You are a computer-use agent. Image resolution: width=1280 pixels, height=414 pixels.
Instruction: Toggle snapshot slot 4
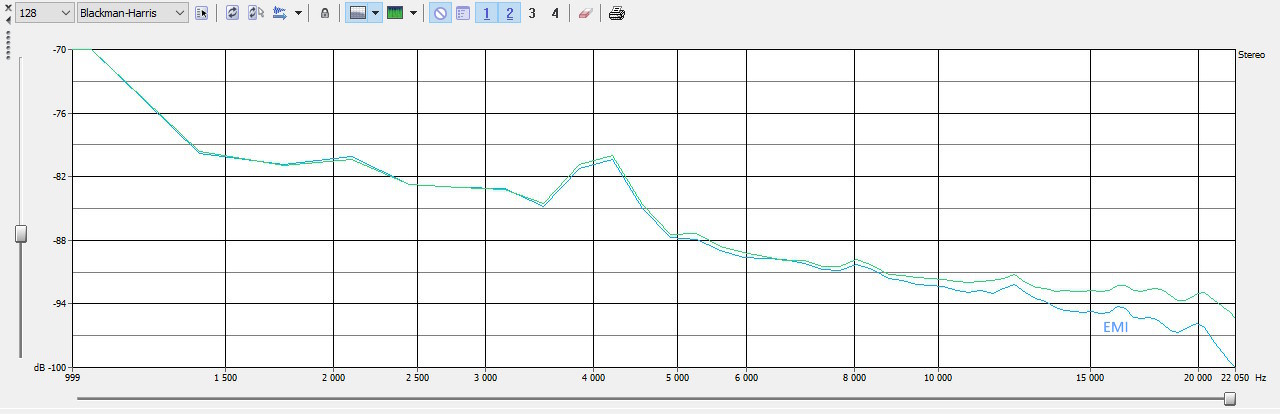pos(555,13)
